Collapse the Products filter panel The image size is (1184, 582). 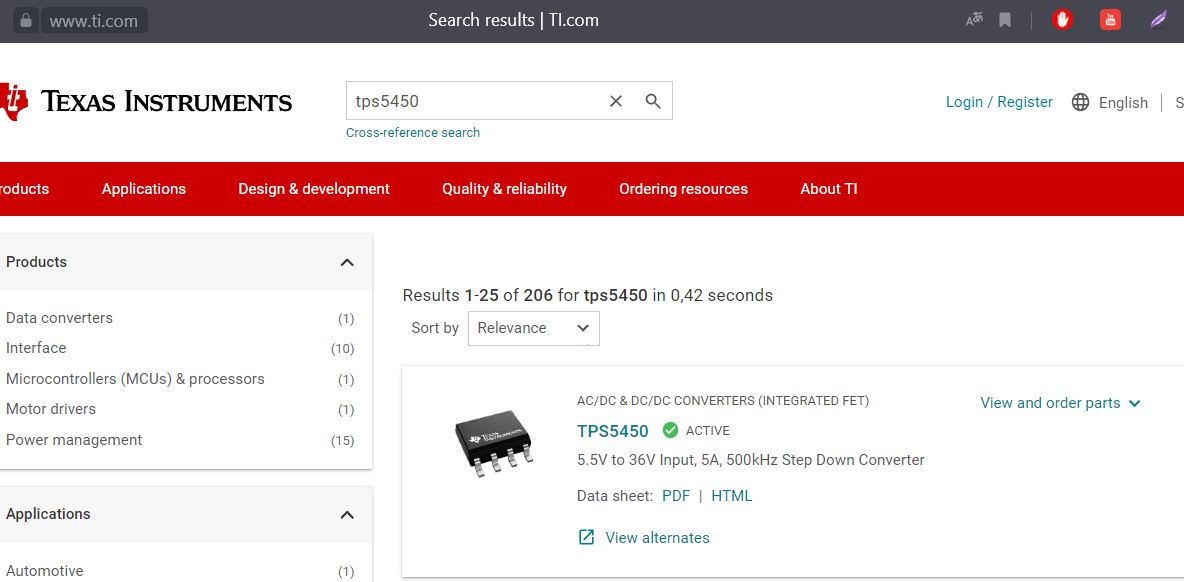click(347, 262)
